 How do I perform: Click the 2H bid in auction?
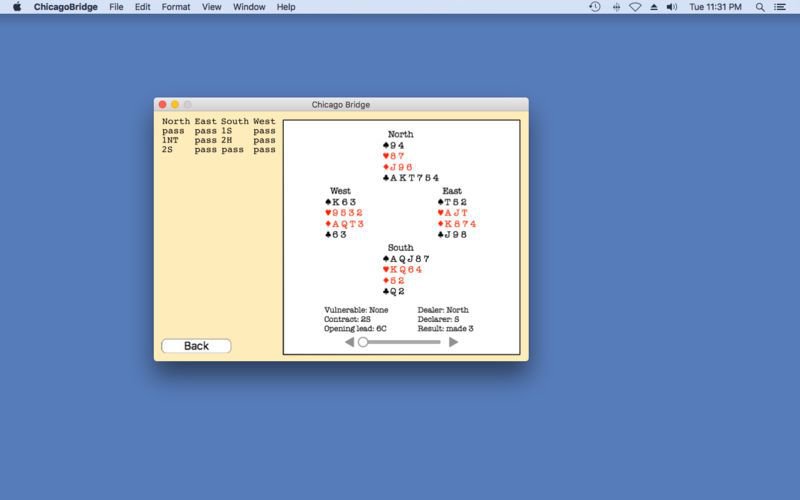pyautogui.click(x=227, y=140)
